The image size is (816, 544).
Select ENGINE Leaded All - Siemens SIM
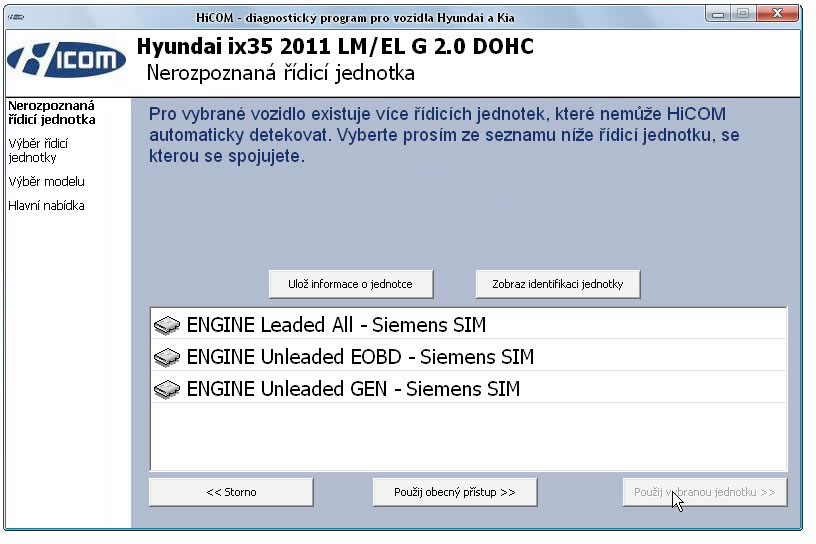coord(468,325)
